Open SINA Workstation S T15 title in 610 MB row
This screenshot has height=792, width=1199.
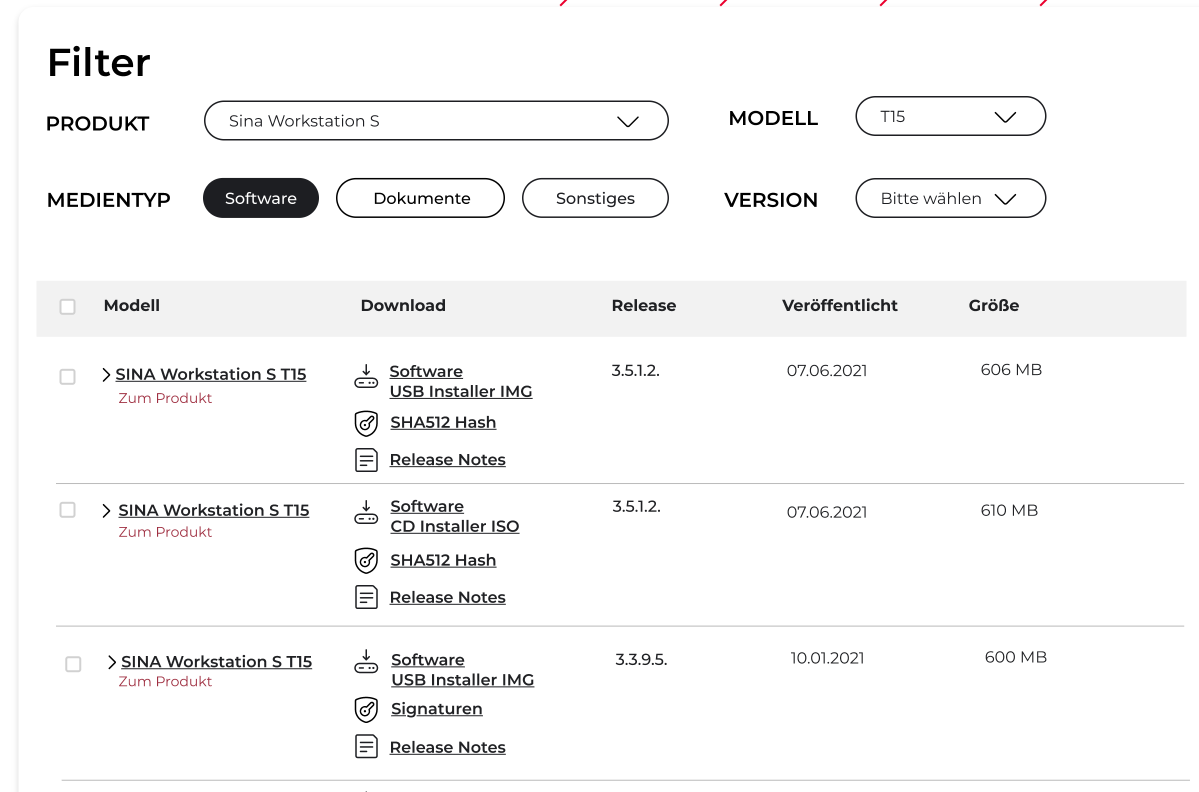214,511
